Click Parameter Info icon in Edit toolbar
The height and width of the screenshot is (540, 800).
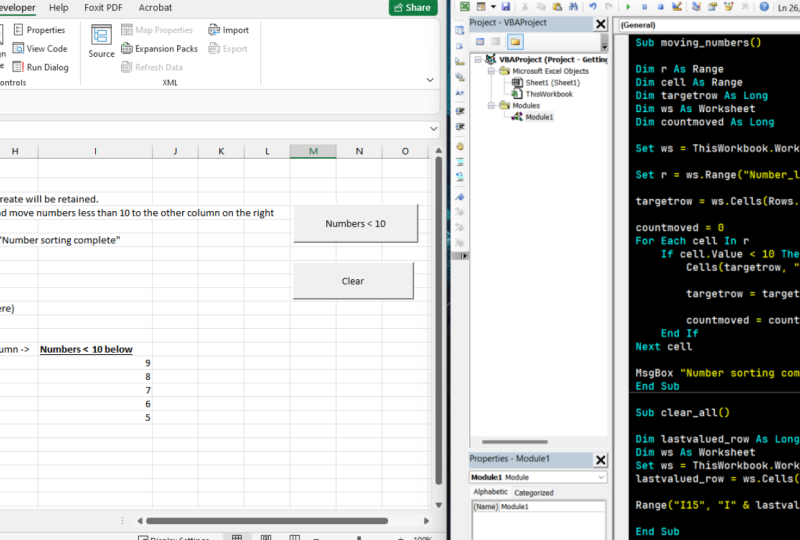click(x=460, y=77)
